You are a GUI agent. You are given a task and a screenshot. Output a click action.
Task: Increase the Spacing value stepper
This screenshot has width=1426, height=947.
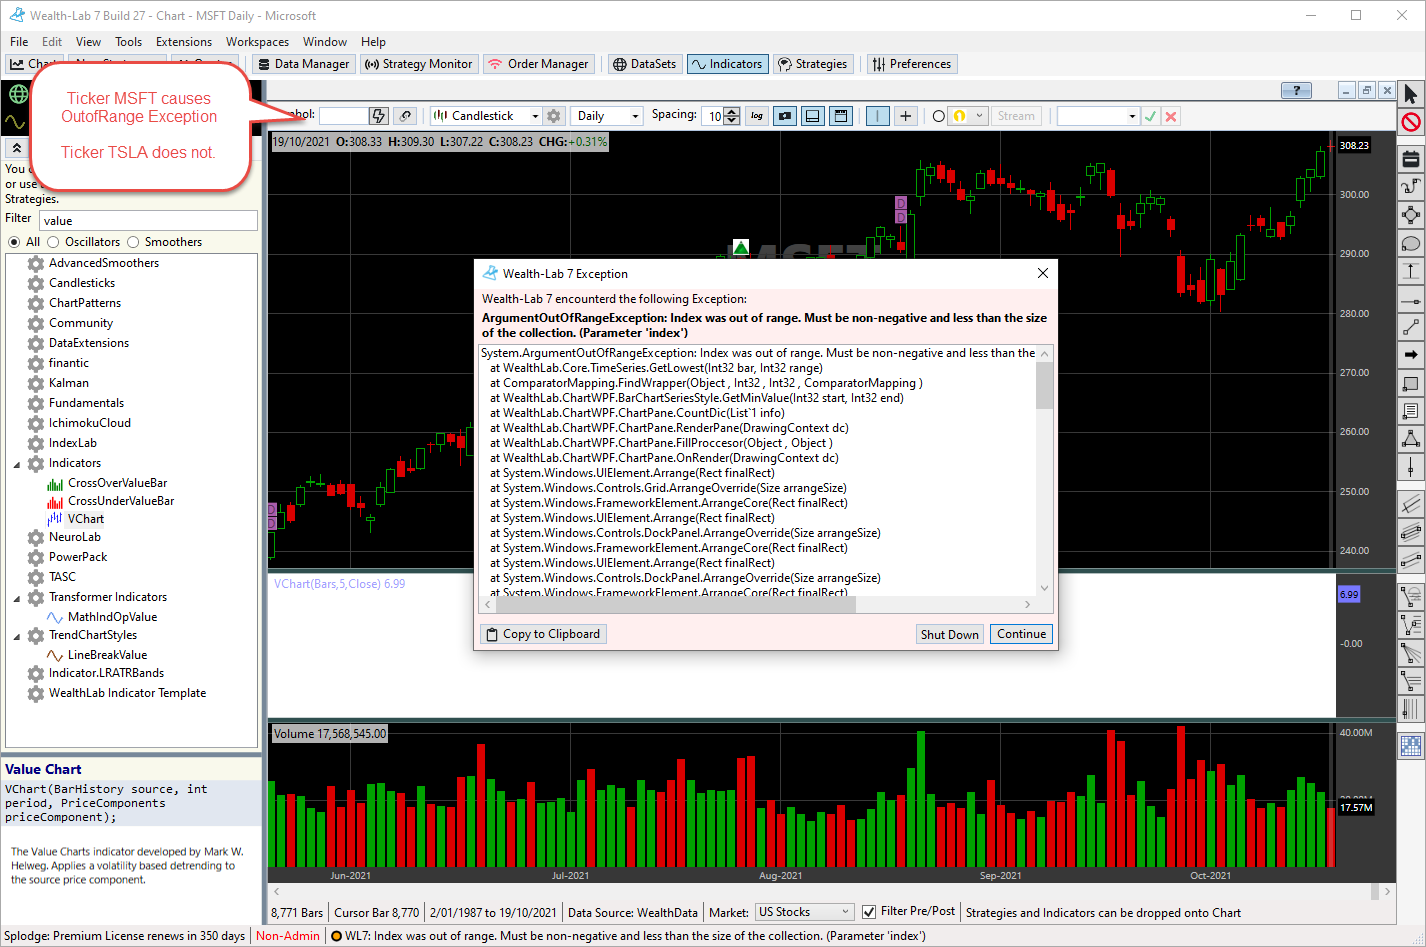732,111
